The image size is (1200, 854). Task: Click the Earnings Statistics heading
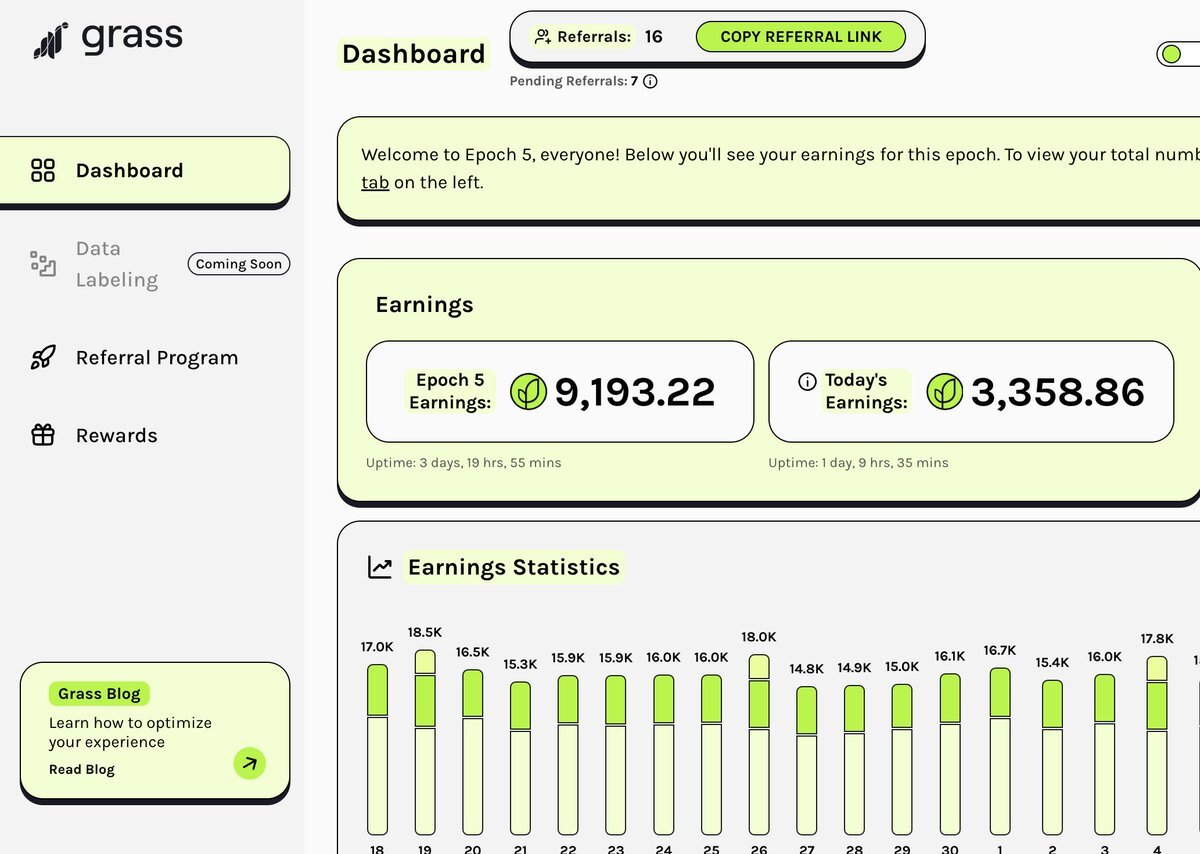(514, 568)
